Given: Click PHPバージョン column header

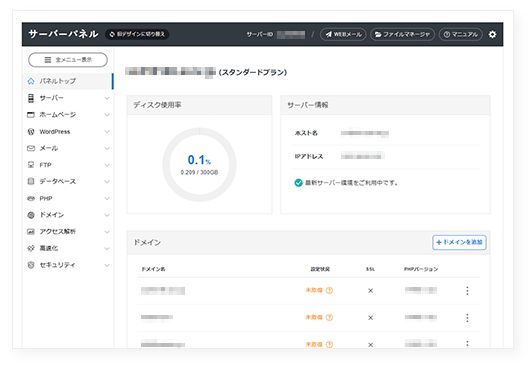Looking at the screenshot, I should coord(421,269).
